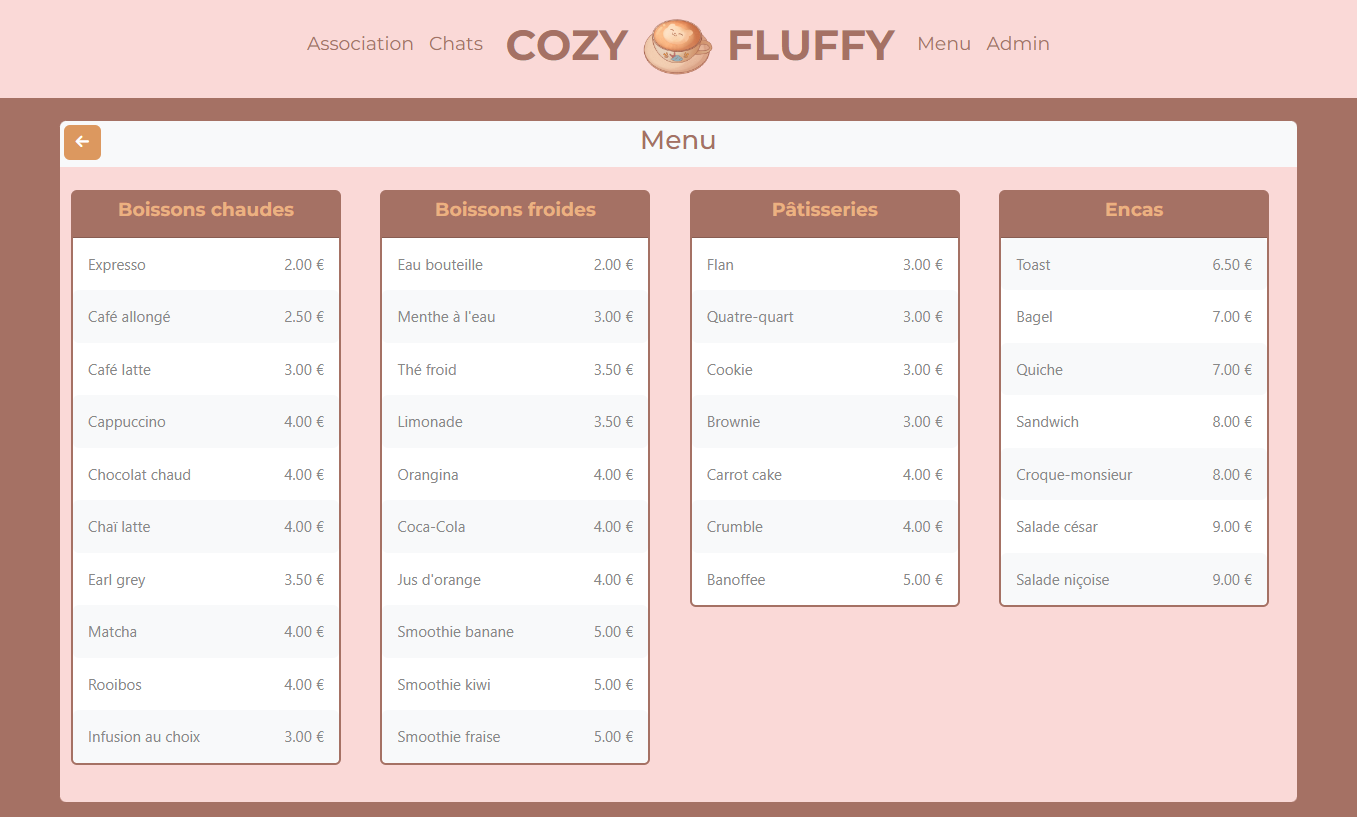1357x817 pixels.
Task: Click the Salade niçoise item
Action: (1134, 580)
